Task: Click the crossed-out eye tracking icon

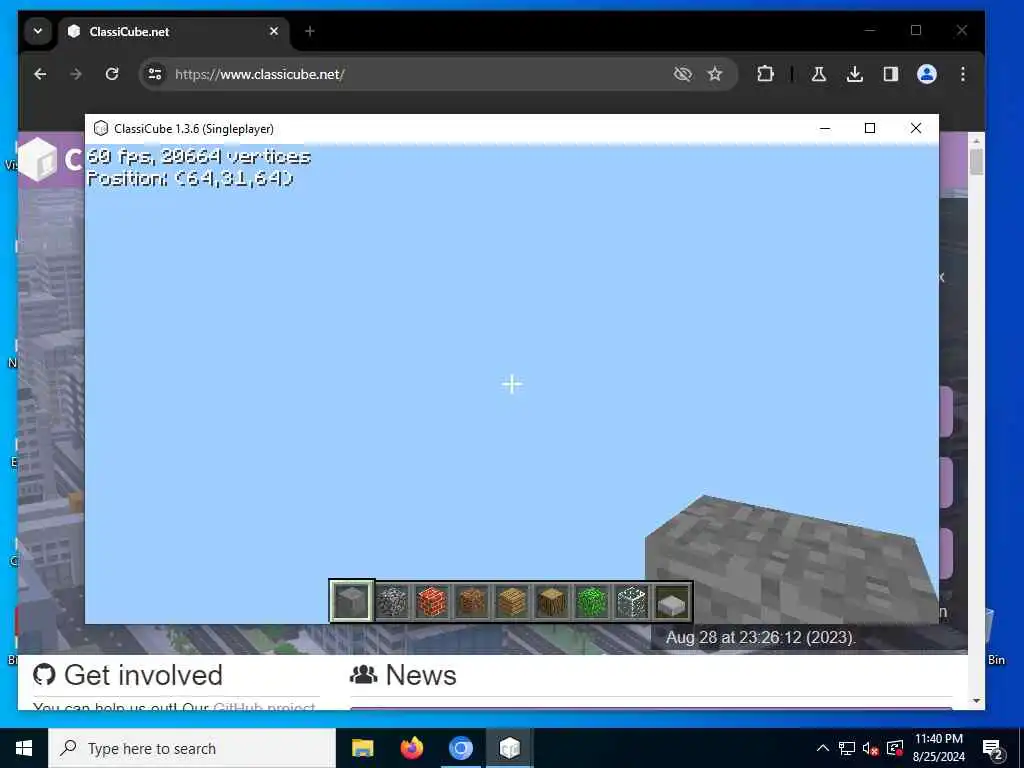Action: click(x=682, y=74)
